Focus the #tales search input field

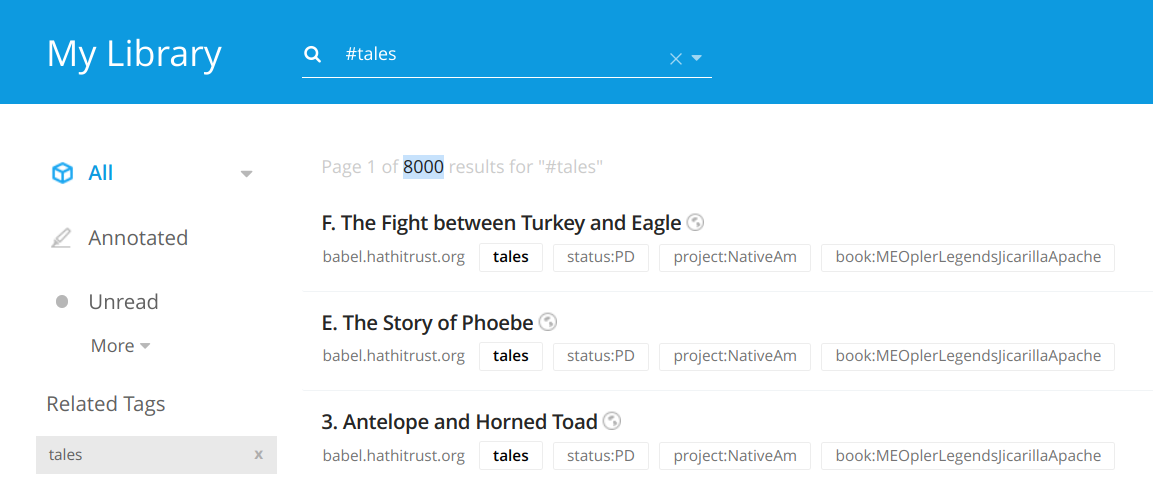[x=500, y=55]
